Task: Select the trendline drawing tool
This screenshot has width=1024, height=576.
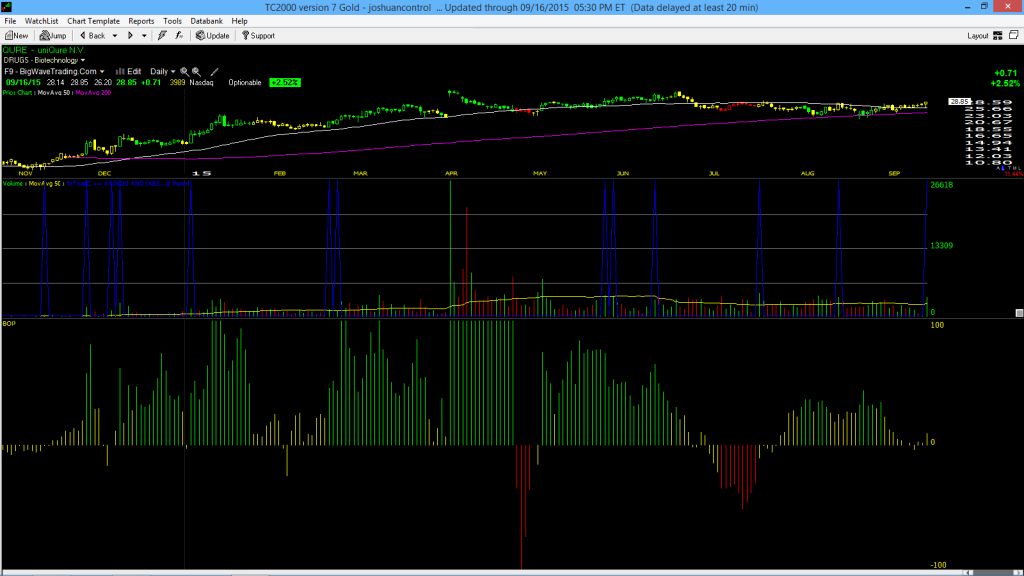Action: tap(214, 71)
